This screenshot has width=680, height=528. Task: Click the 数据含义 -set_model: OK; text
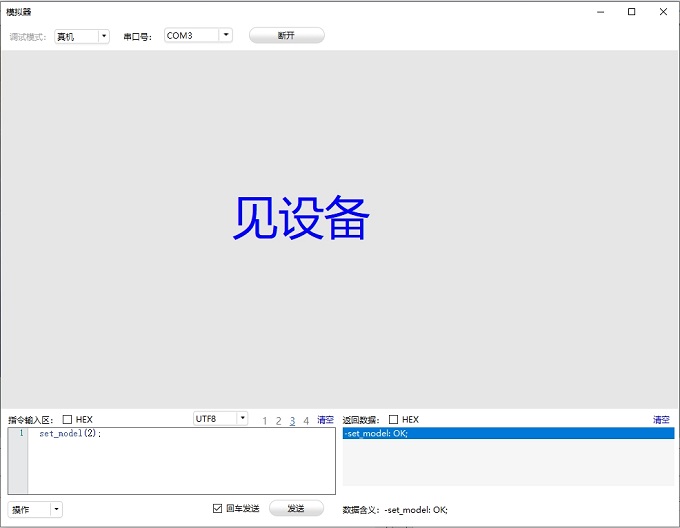point(395,510)
